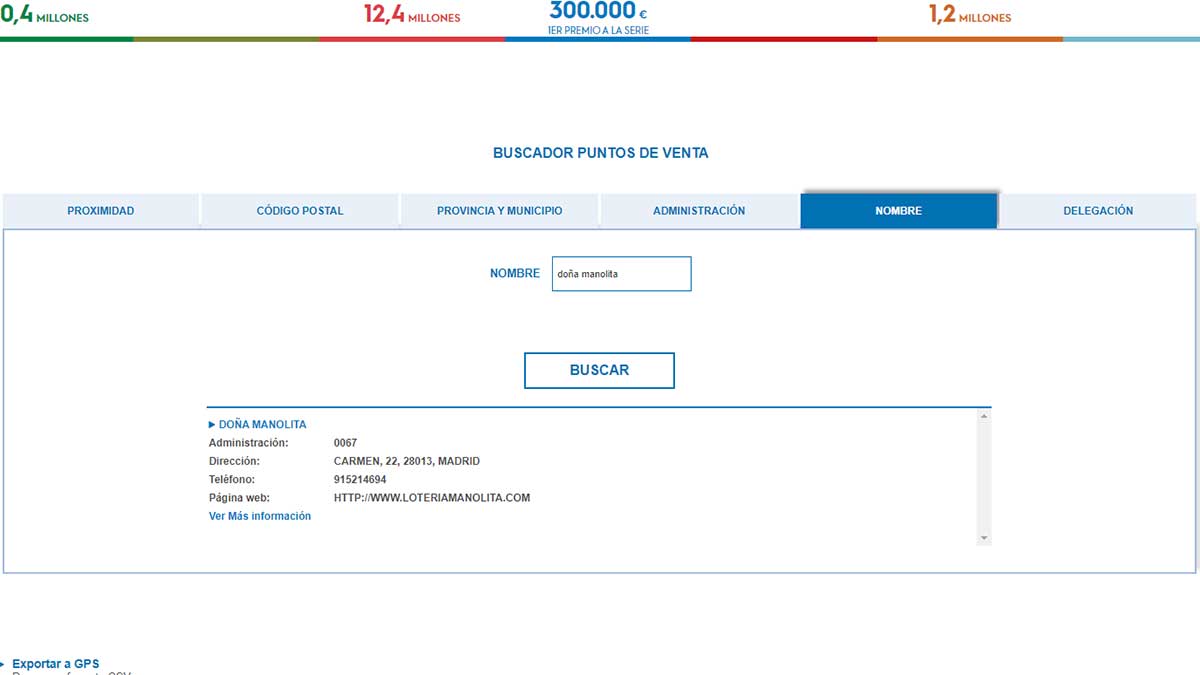Click the scroll up arrow in results list

click(984, 416)
